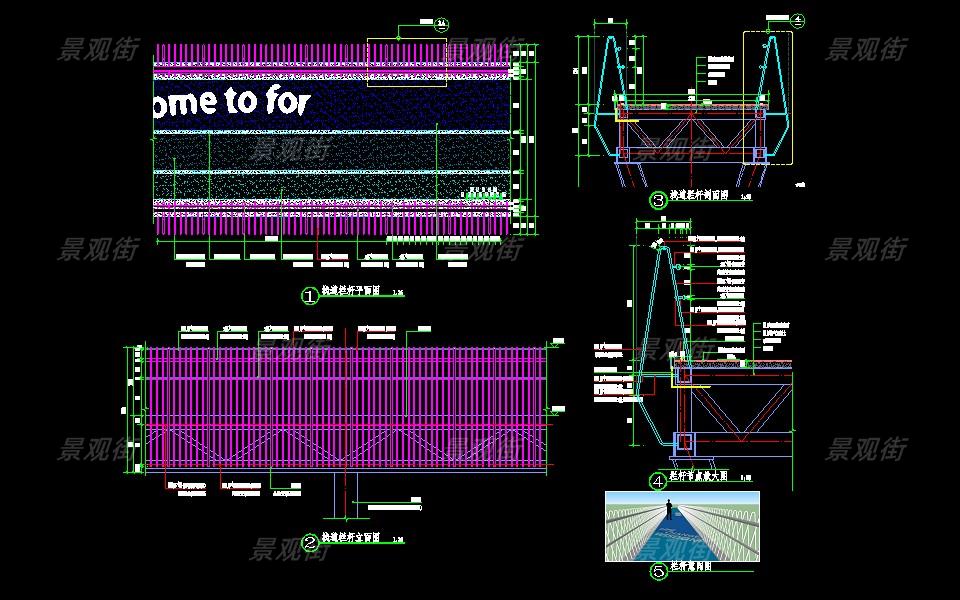Image resolution: width=960 pixels, height=600 pixels.
Task: Select the circled number 3 section marker
Action: pos(658,200)
